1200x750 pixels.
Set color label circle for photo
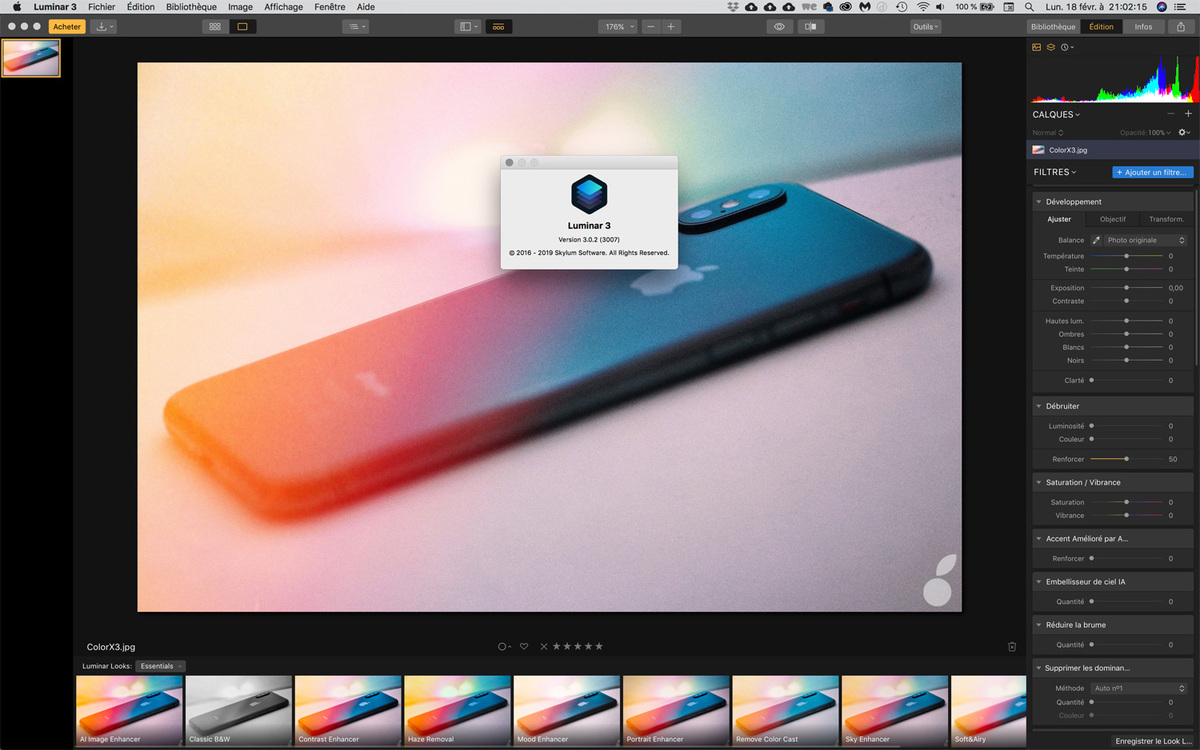click(504, 647)
